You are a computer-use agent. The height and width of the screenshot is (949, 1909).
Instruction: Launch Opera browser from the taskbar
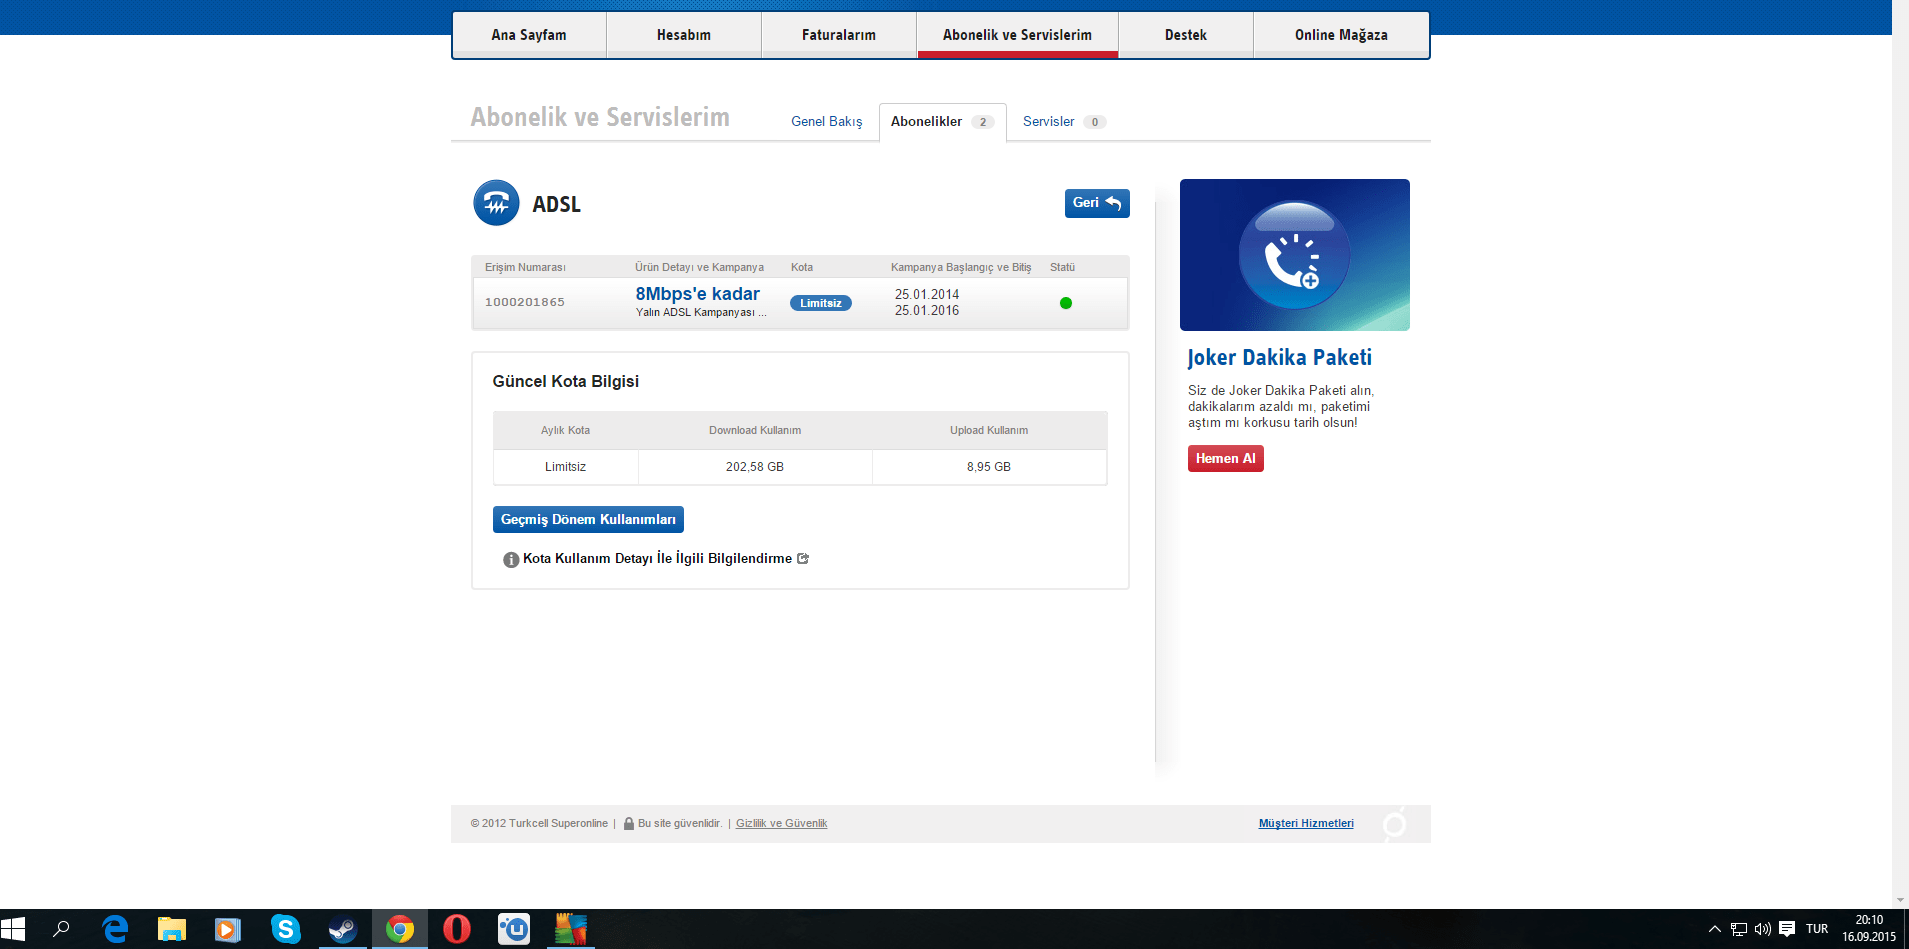(457, 929)
